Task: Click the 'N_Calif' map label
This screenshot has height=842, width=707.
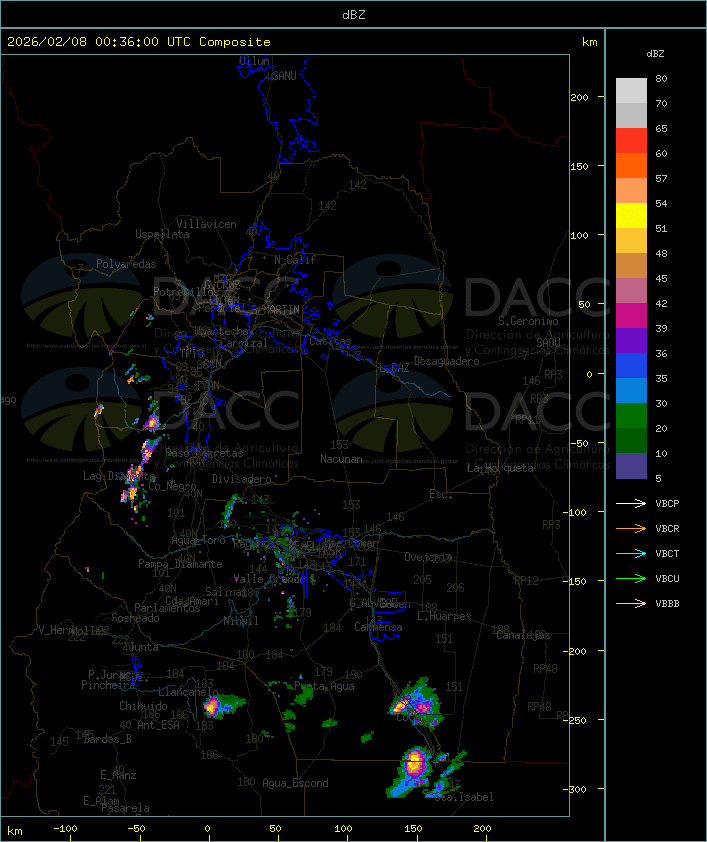Action: point(295,260)
